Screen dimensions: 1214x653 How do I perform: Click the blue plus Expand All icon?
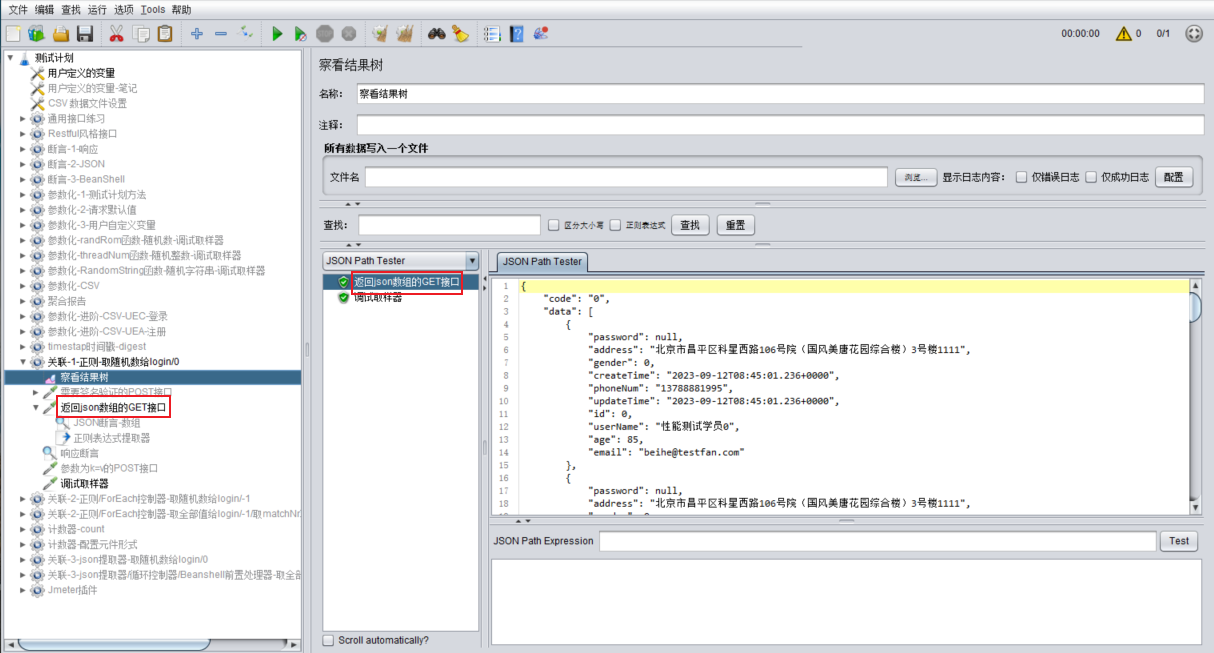(x=196, y=34)
